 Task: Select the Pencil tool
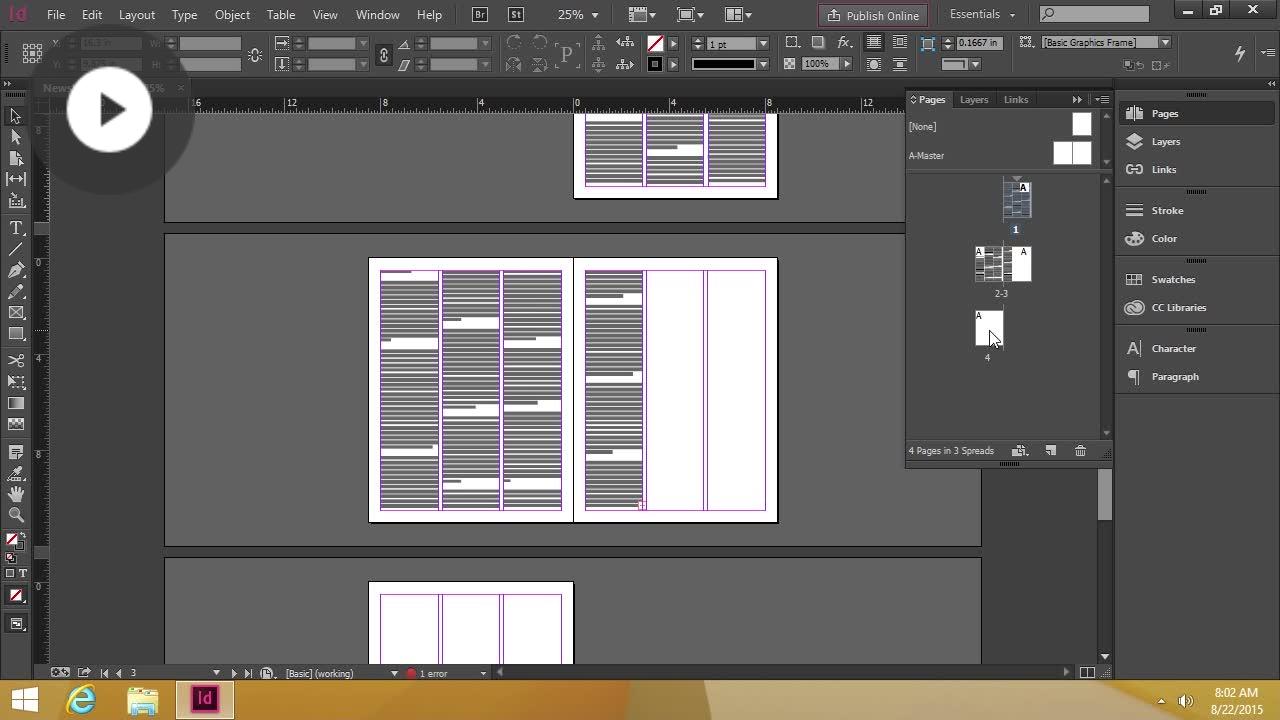[16, 292]
